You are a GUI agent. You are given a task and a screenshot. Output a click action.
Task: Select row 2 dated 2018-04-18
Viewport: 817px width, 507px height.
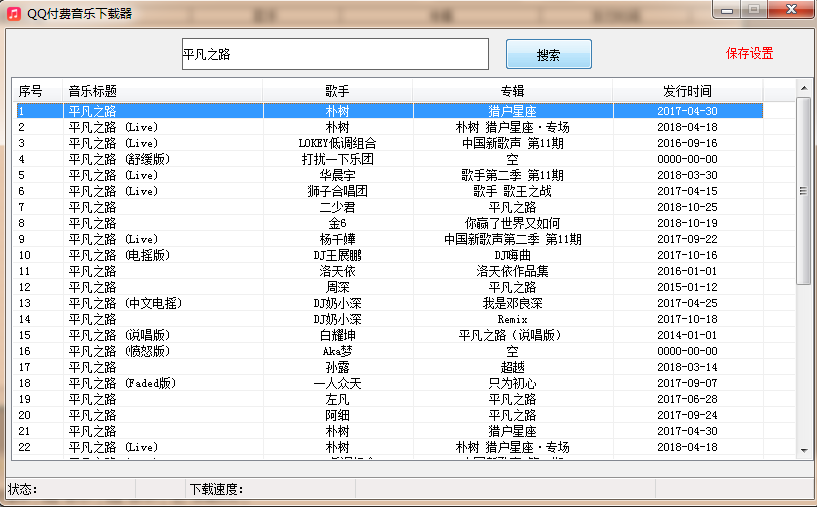coord(388,127)
